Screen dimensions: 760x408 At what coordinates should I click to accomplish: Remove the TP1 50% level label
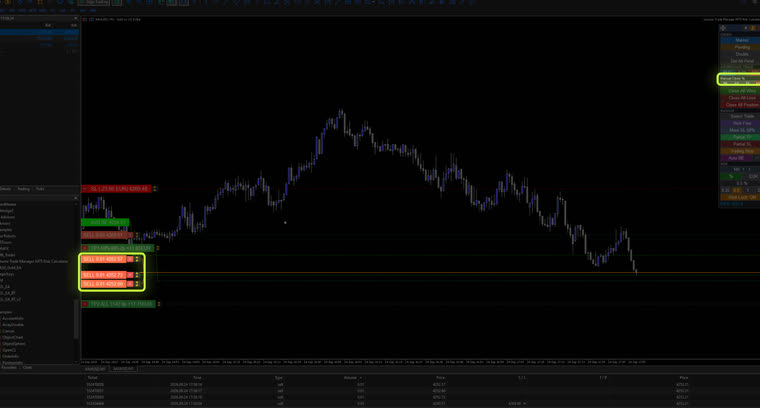pos(84,248)
